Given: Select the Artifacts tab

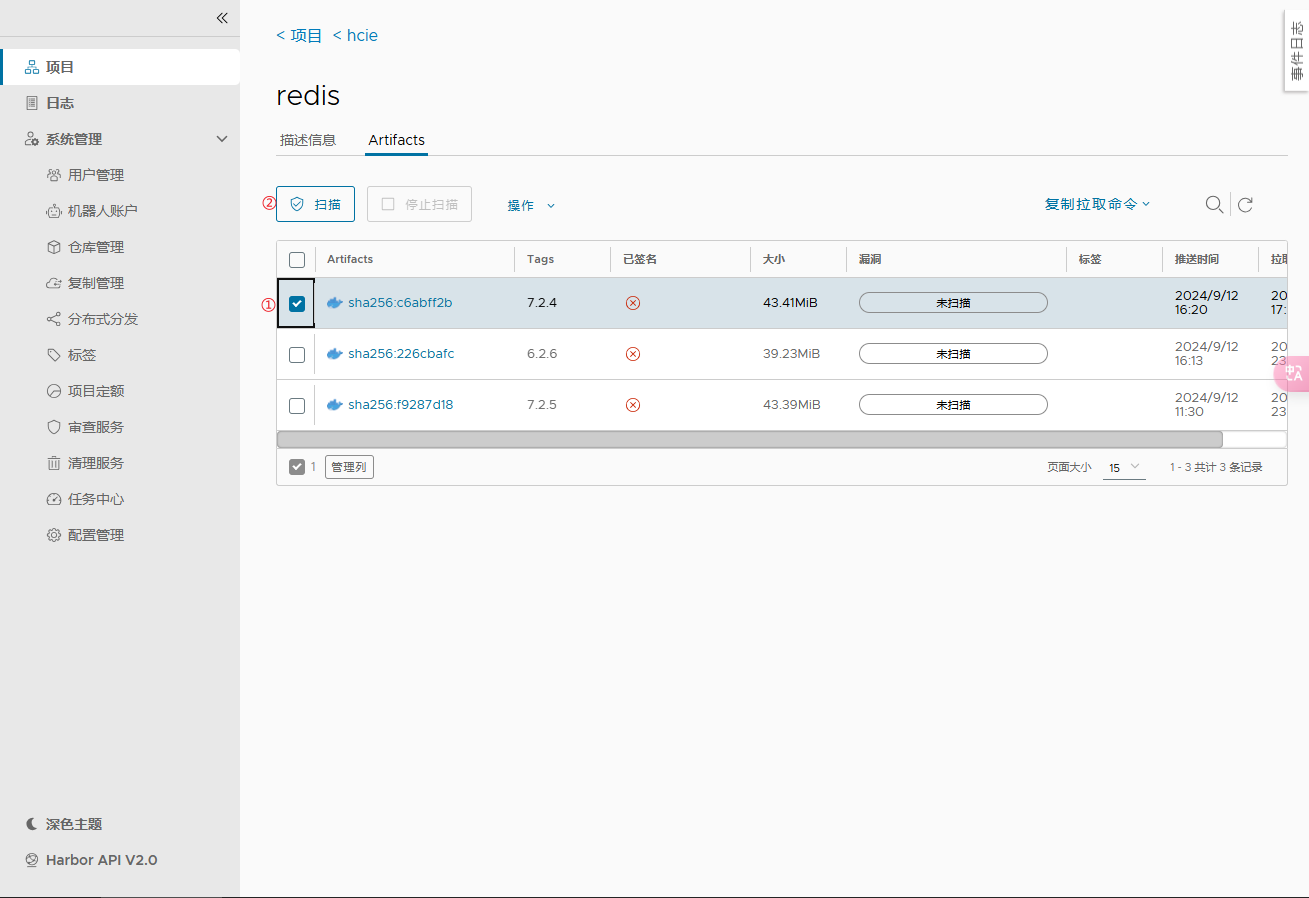Looking at the screenshot, I should coord(396,140).
